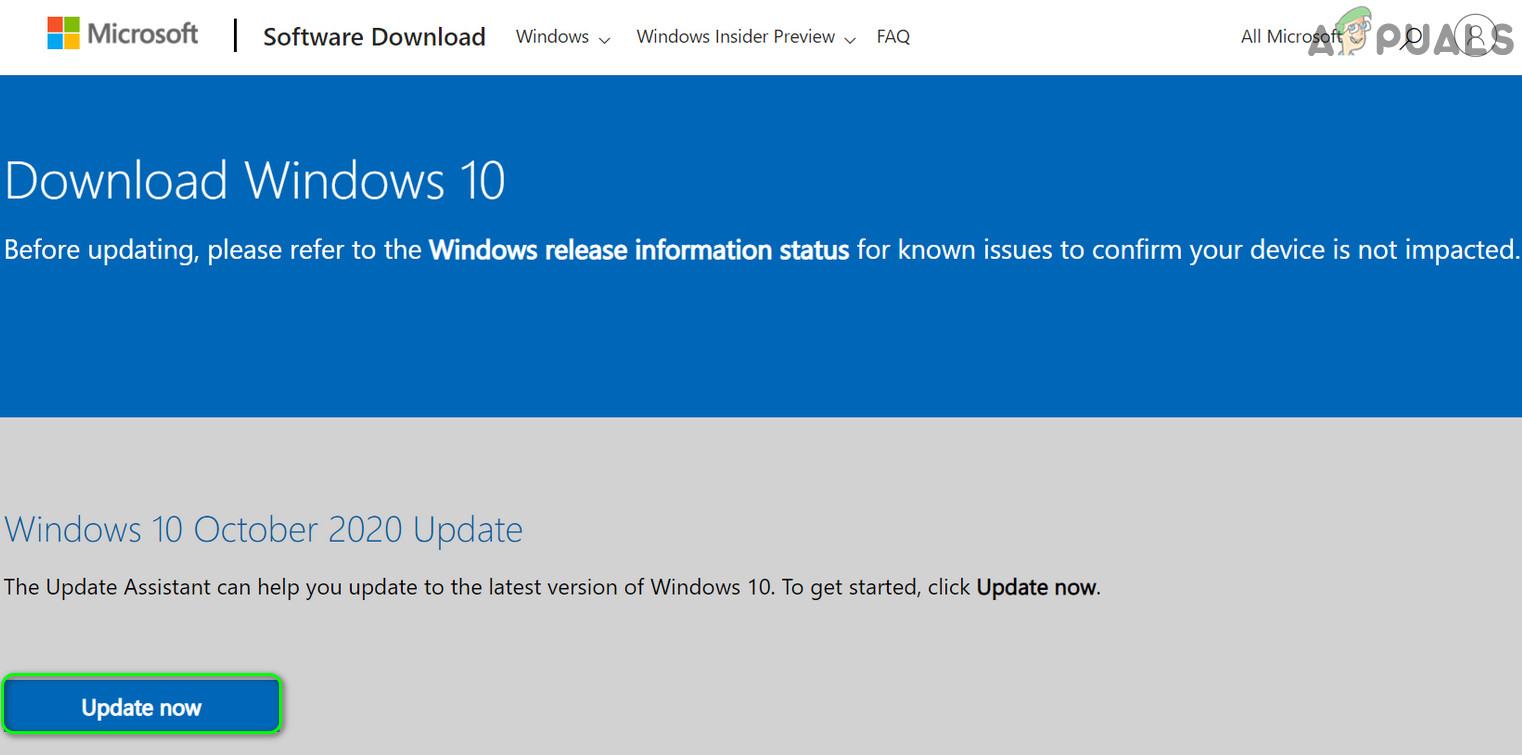
Task: Click the Download Windows 10 heading
Action: [255, 181]
